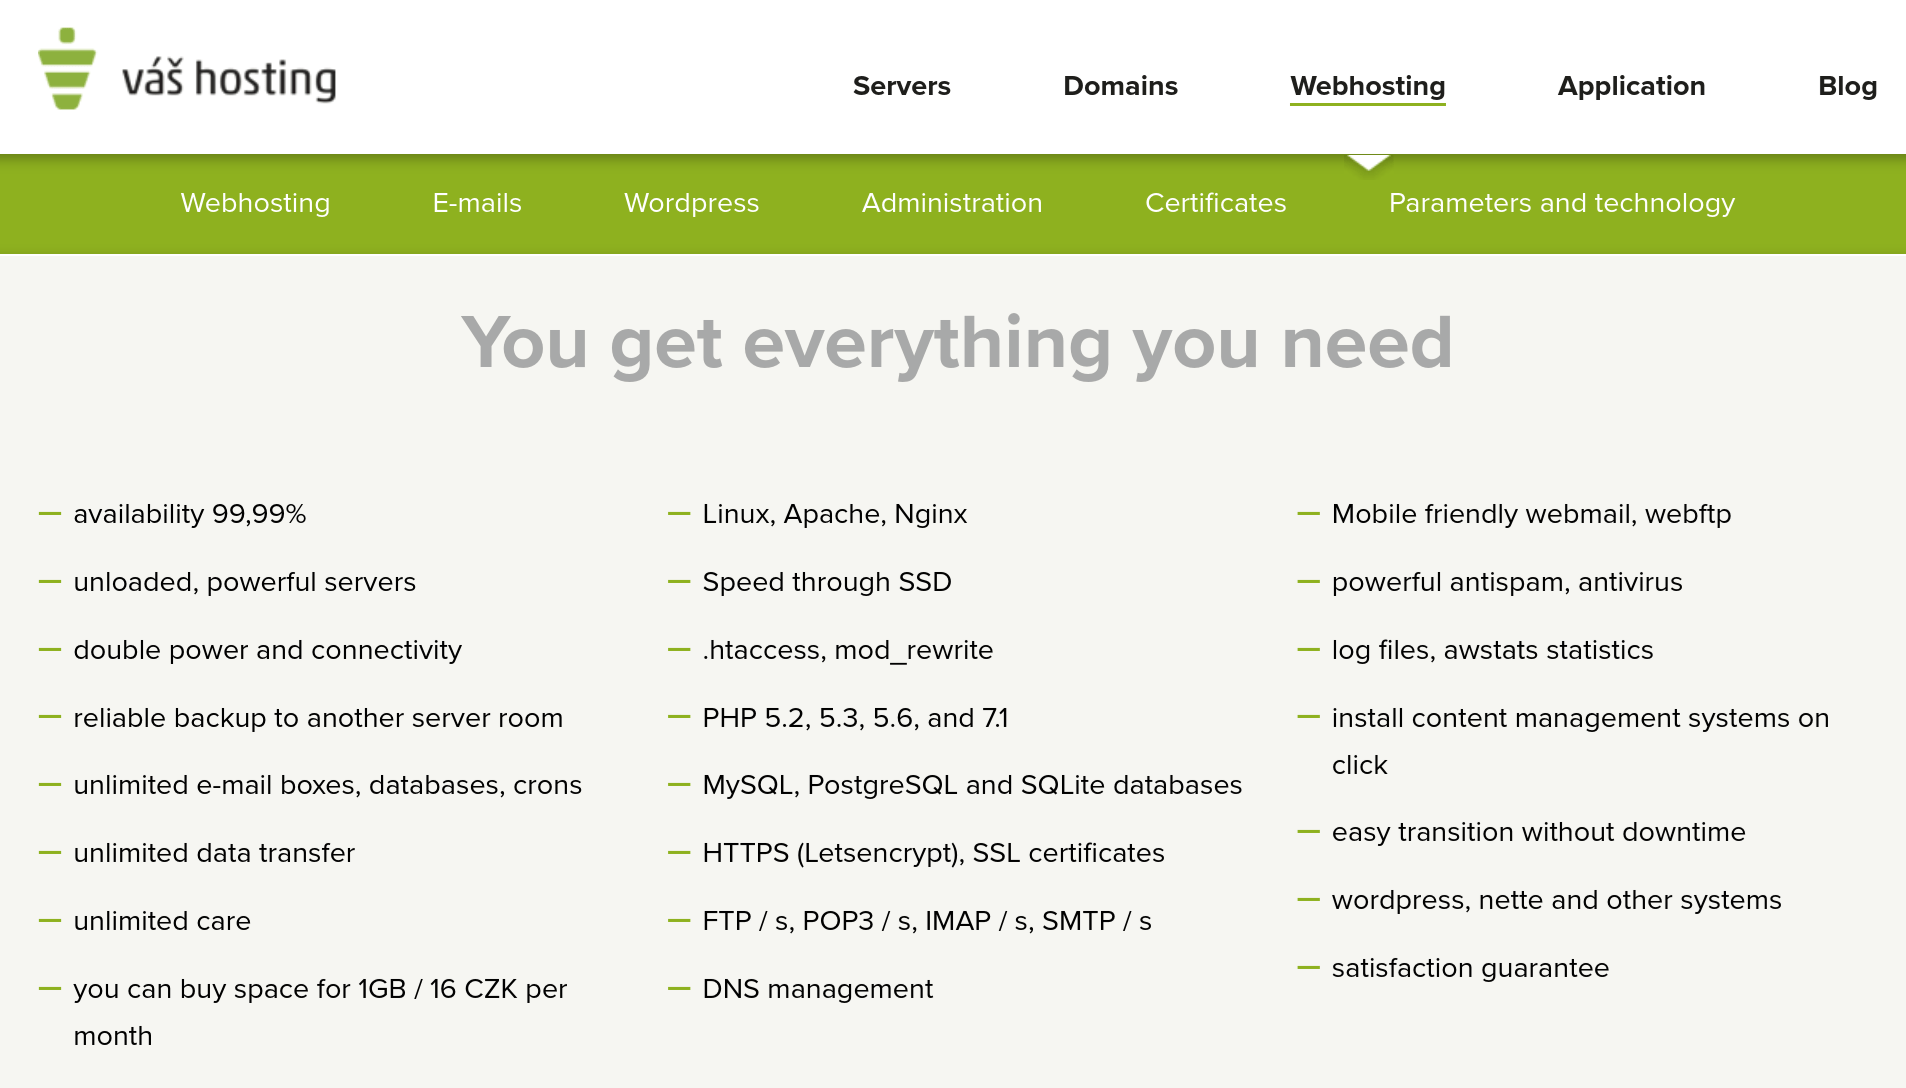Image resolution: width=1906 pixels, height=1088 pixels.
Task: Click 'log files, awstats statistics' item
Action: (x=1492, y=650)
